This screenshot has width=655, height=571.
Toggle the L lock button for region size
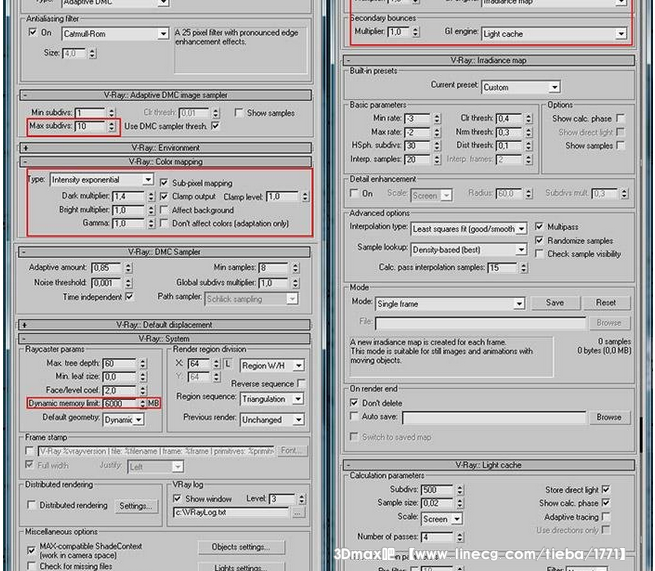228,363
